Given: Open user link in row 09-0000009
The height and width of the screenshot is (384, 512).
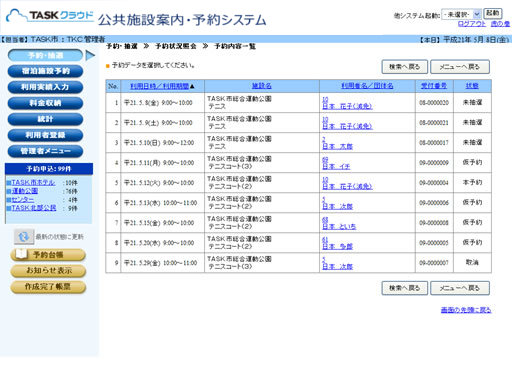Looking at the screenshot, I should point(336,163).
